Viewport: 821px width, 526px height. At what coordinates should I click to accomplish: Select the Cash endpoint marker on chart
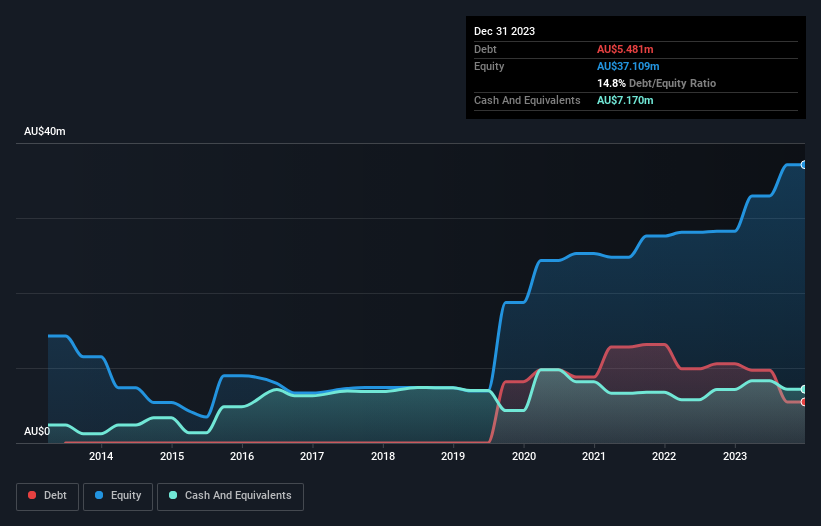[x=804, y=389]
